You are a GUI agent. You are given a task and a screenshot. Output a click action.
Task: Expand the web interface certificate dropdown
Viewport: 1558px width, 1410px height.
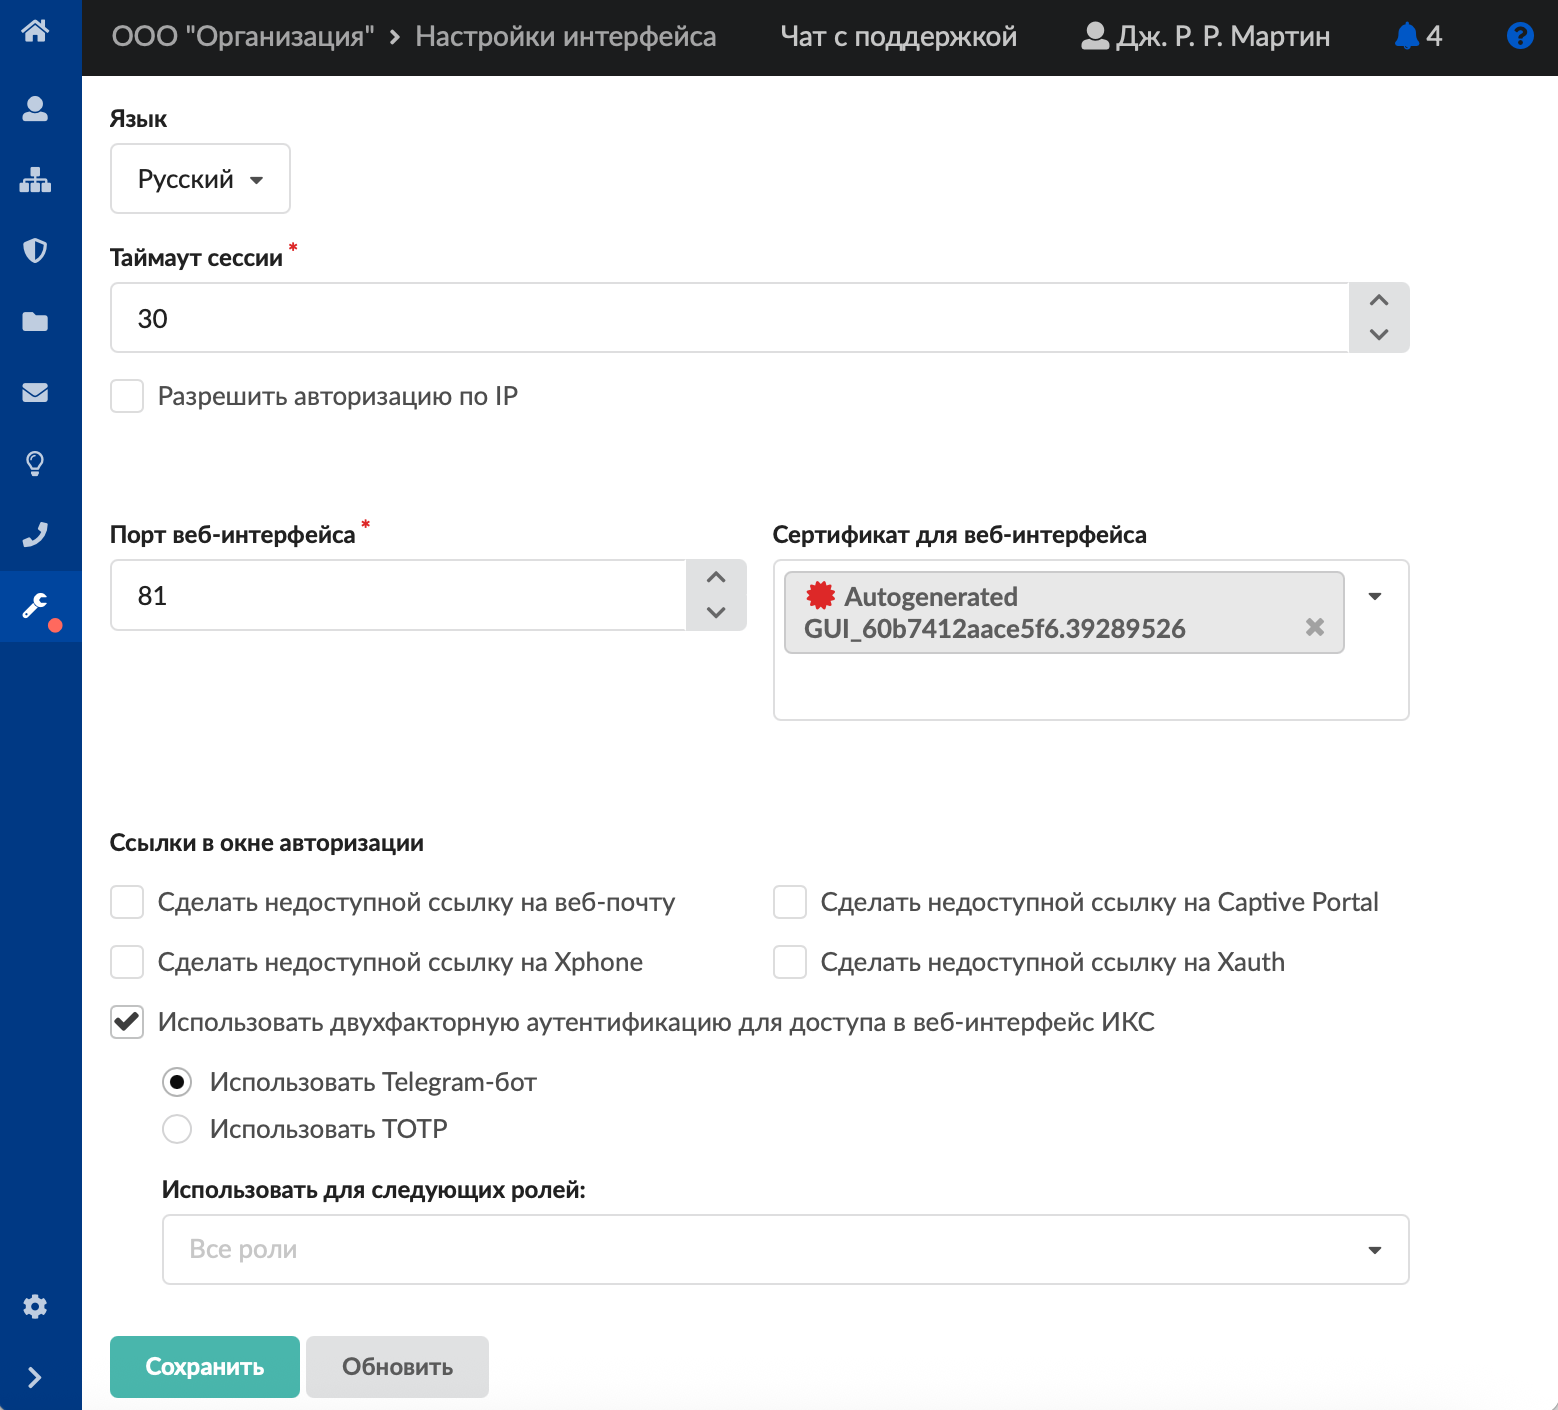[x=1375, y=596]
